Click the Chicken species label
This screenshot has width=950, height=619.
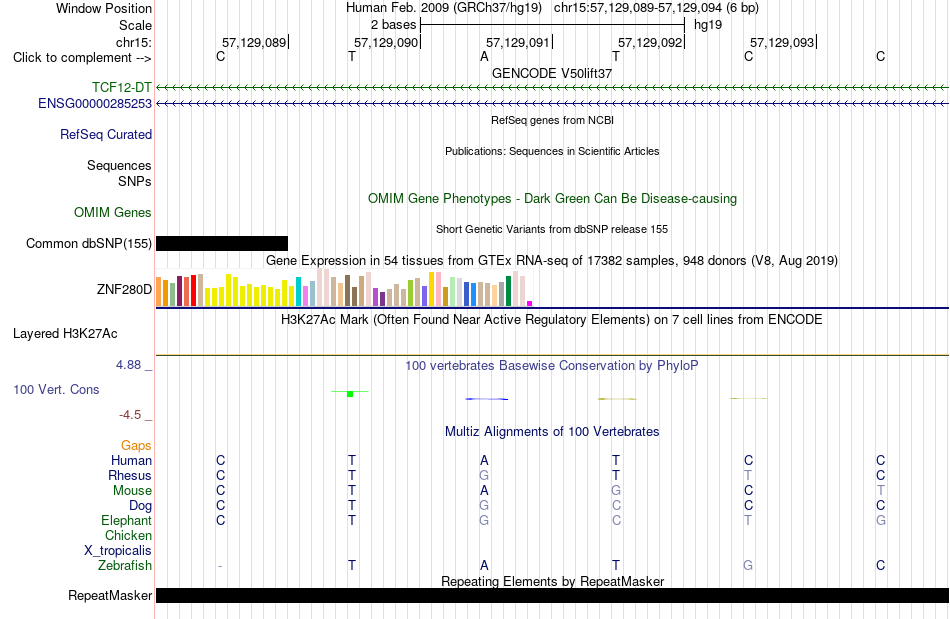pos(128,535)
